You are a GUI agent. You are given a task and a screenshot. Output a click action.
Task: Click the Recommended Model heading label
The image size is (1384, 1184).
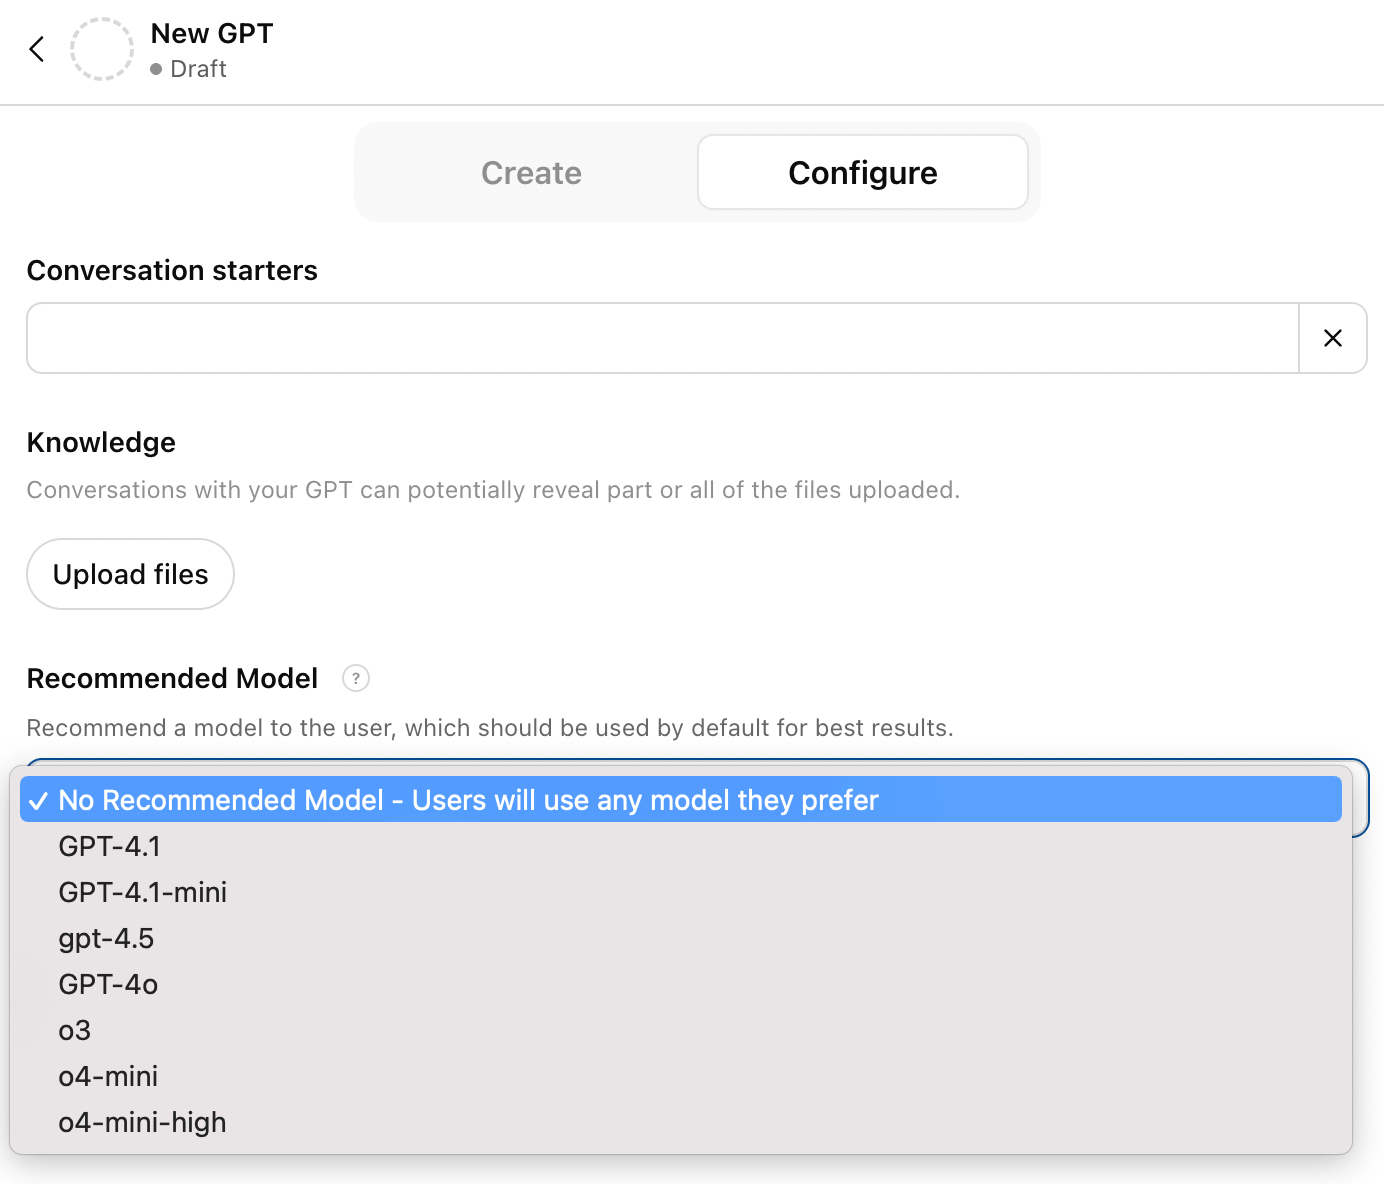tap(172, 678)
